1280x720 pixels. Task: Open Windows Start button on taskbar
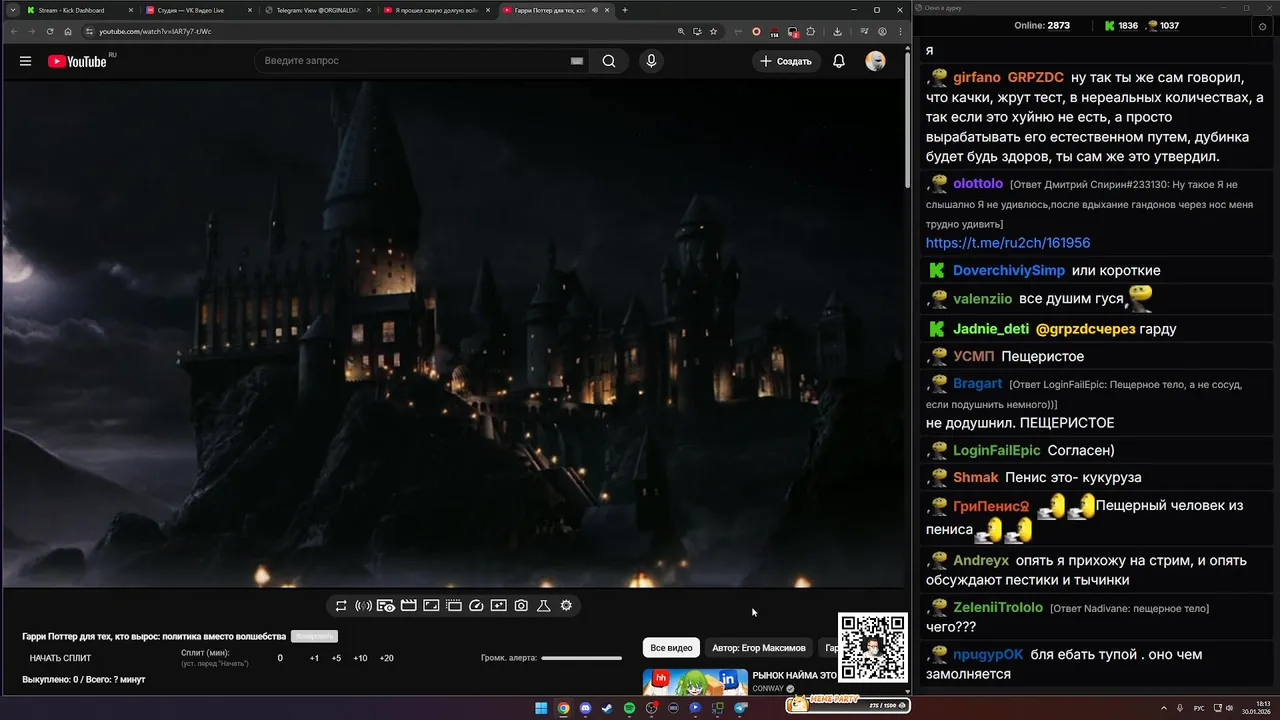point(541,708)
